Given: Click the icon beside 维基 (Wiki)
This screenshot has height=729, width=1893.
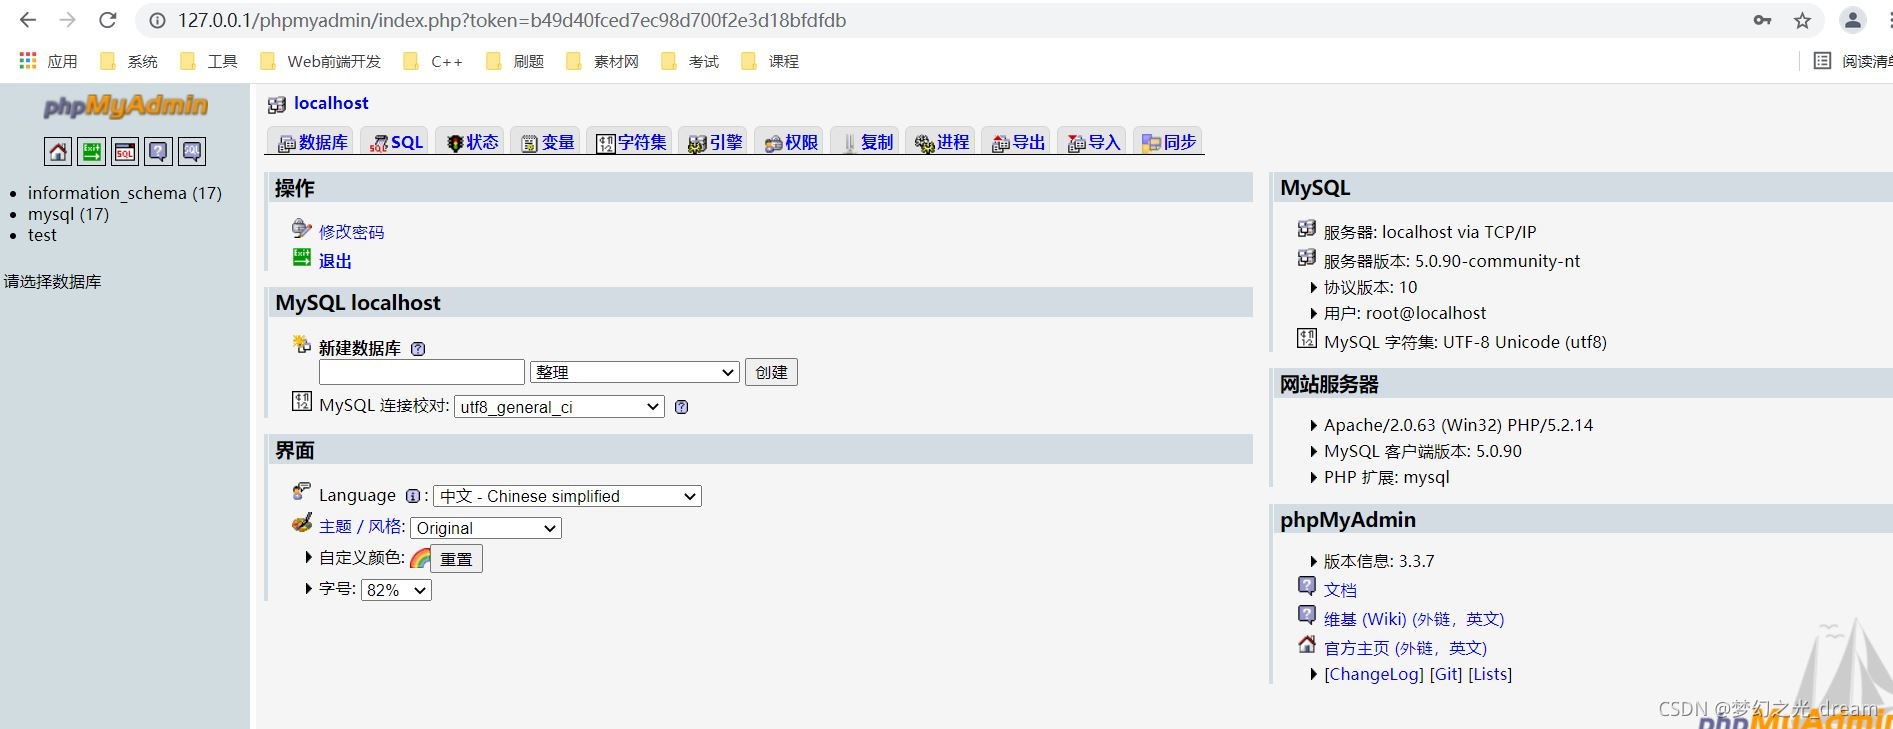Looking at the screenshot, I should coord(1307,615).
